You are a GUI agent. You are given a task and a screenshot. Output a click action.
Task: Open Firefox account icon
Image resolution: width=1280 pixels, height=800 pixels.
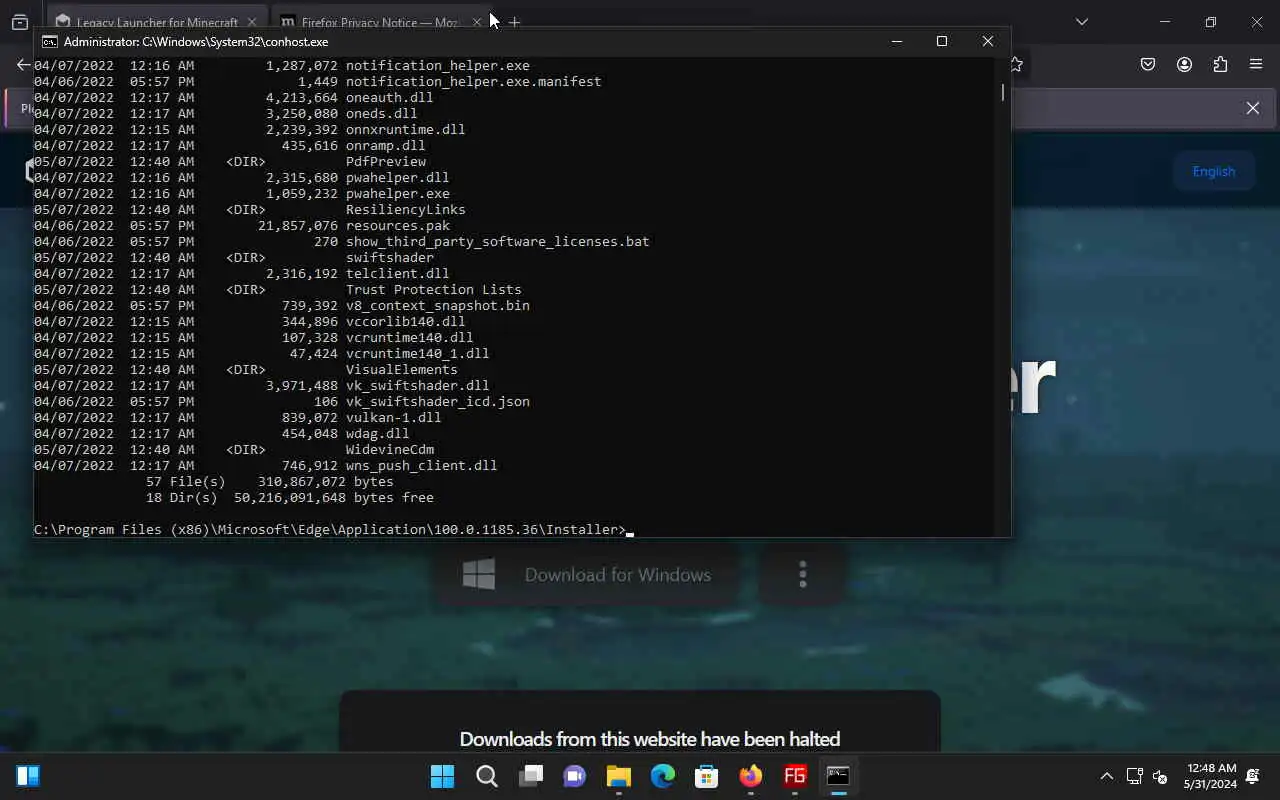click(1184, 65)
